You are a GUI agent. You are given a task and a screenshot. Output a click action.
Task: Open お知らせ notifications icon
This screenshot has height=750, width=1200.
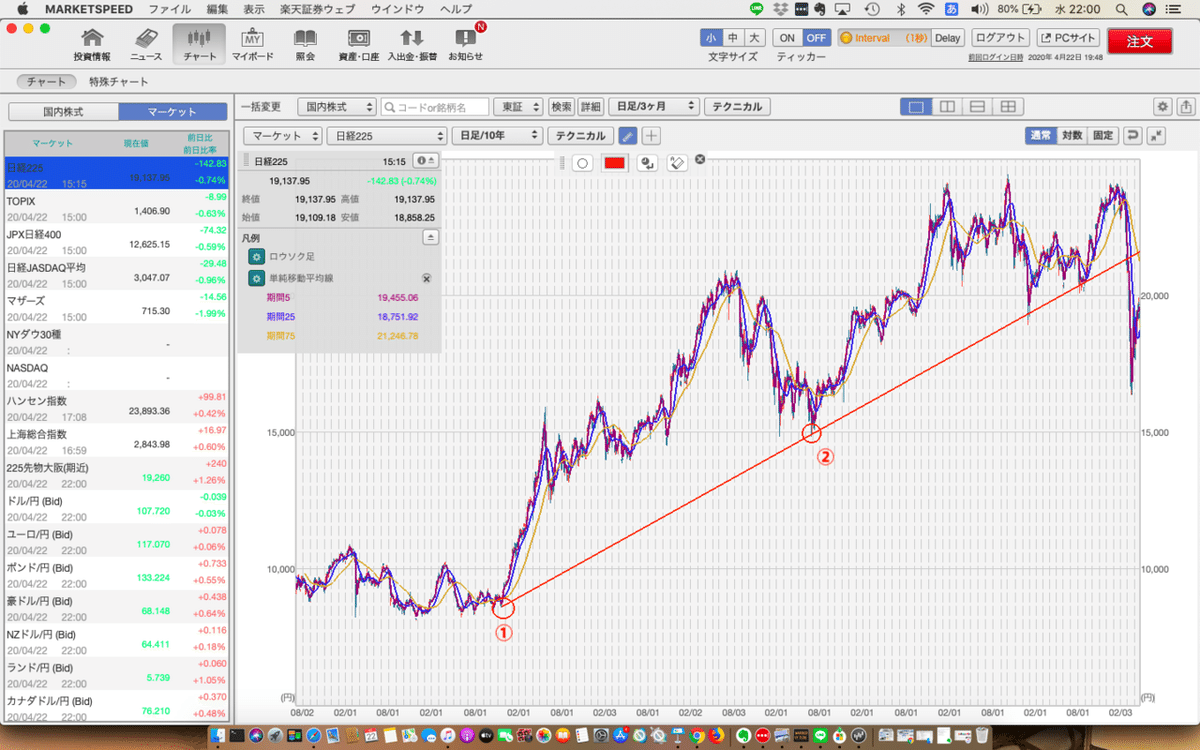tap(465, 44)
